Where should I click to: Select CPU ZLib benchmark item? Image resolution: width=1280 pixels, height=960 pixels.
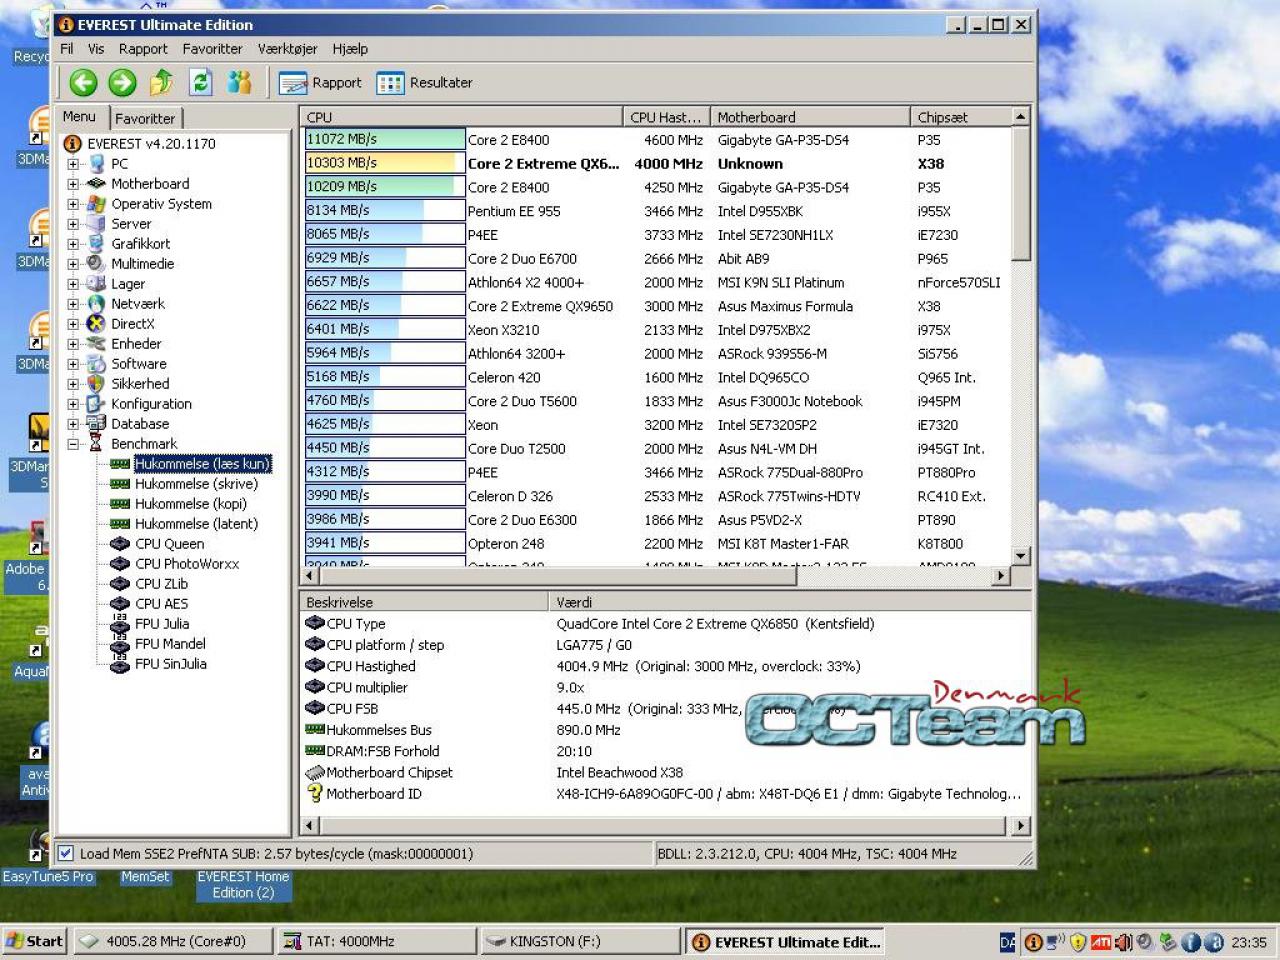161,584
